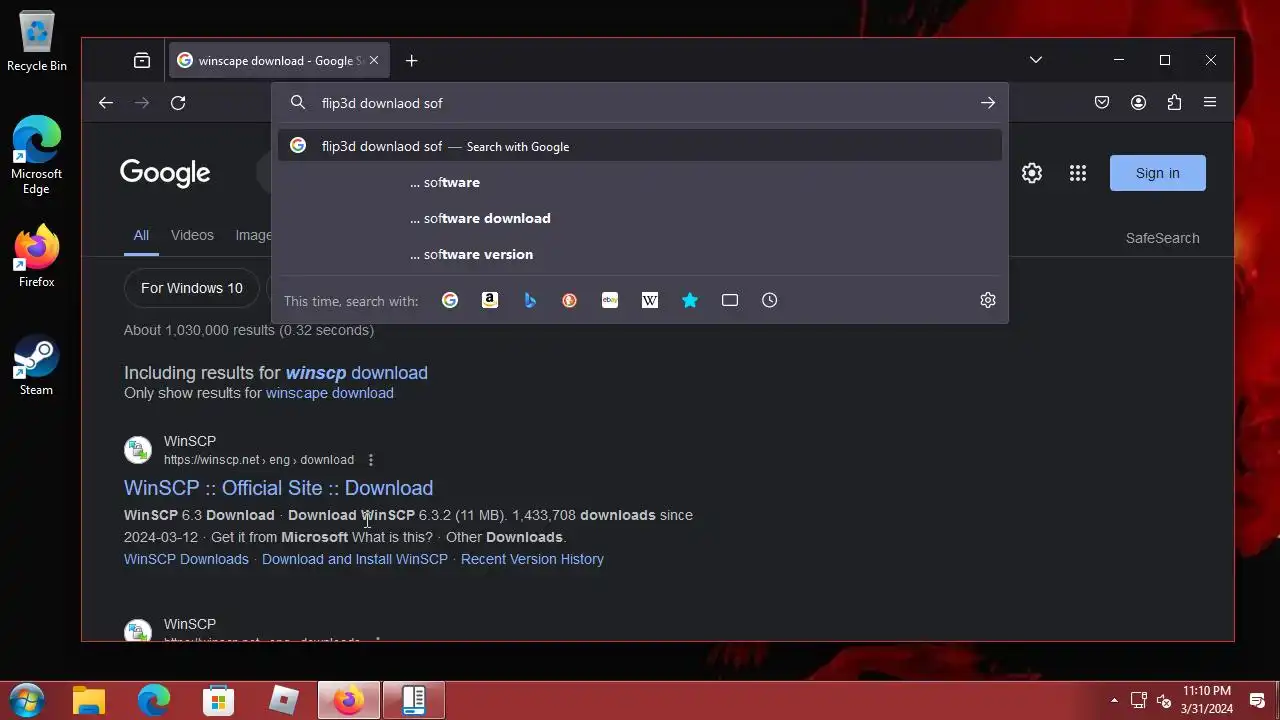Screen dimensions: 1280x720
Task: Search history using the clock icon
Action: 770,300
